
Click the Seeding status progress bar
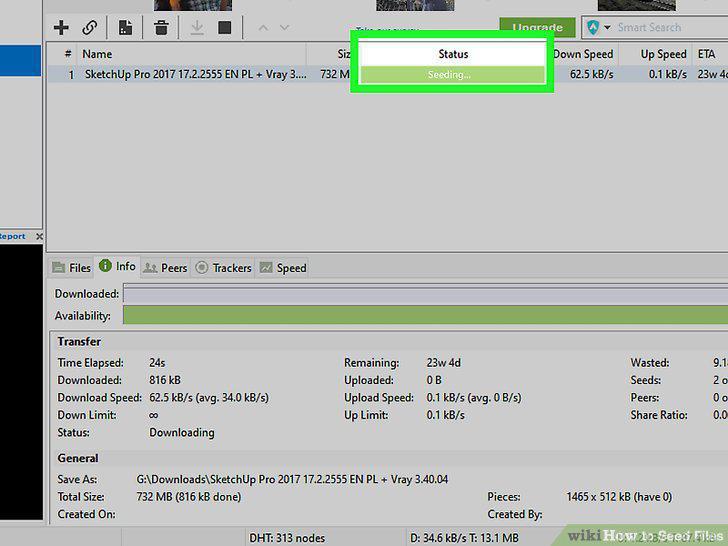(453, 75)
